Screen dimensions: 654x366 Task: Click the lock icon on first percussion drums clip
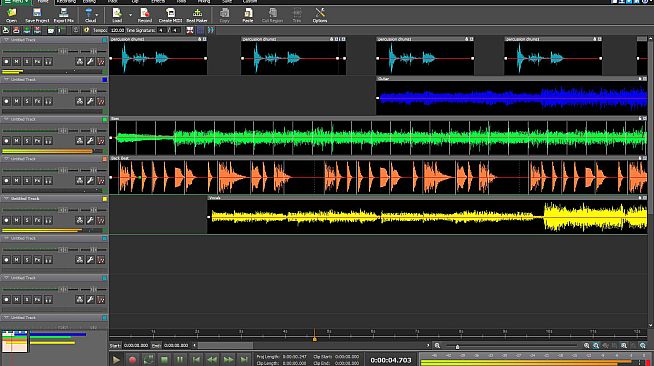(199, 39)
